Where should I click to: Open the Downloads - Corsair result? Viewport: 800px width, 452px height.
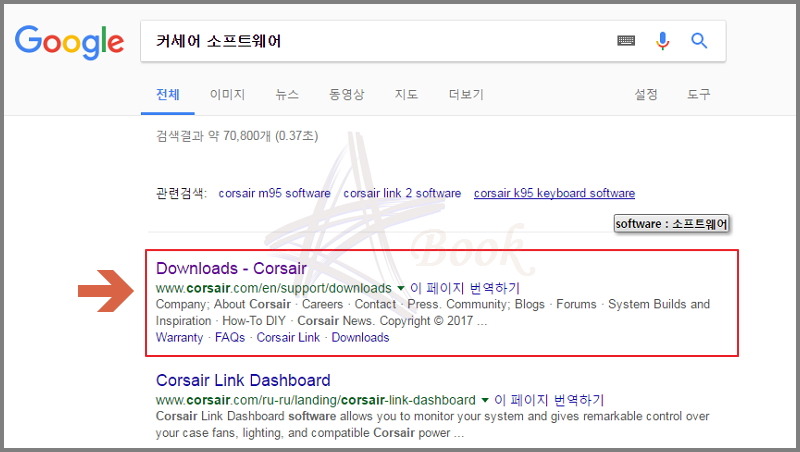pos(231,268)
